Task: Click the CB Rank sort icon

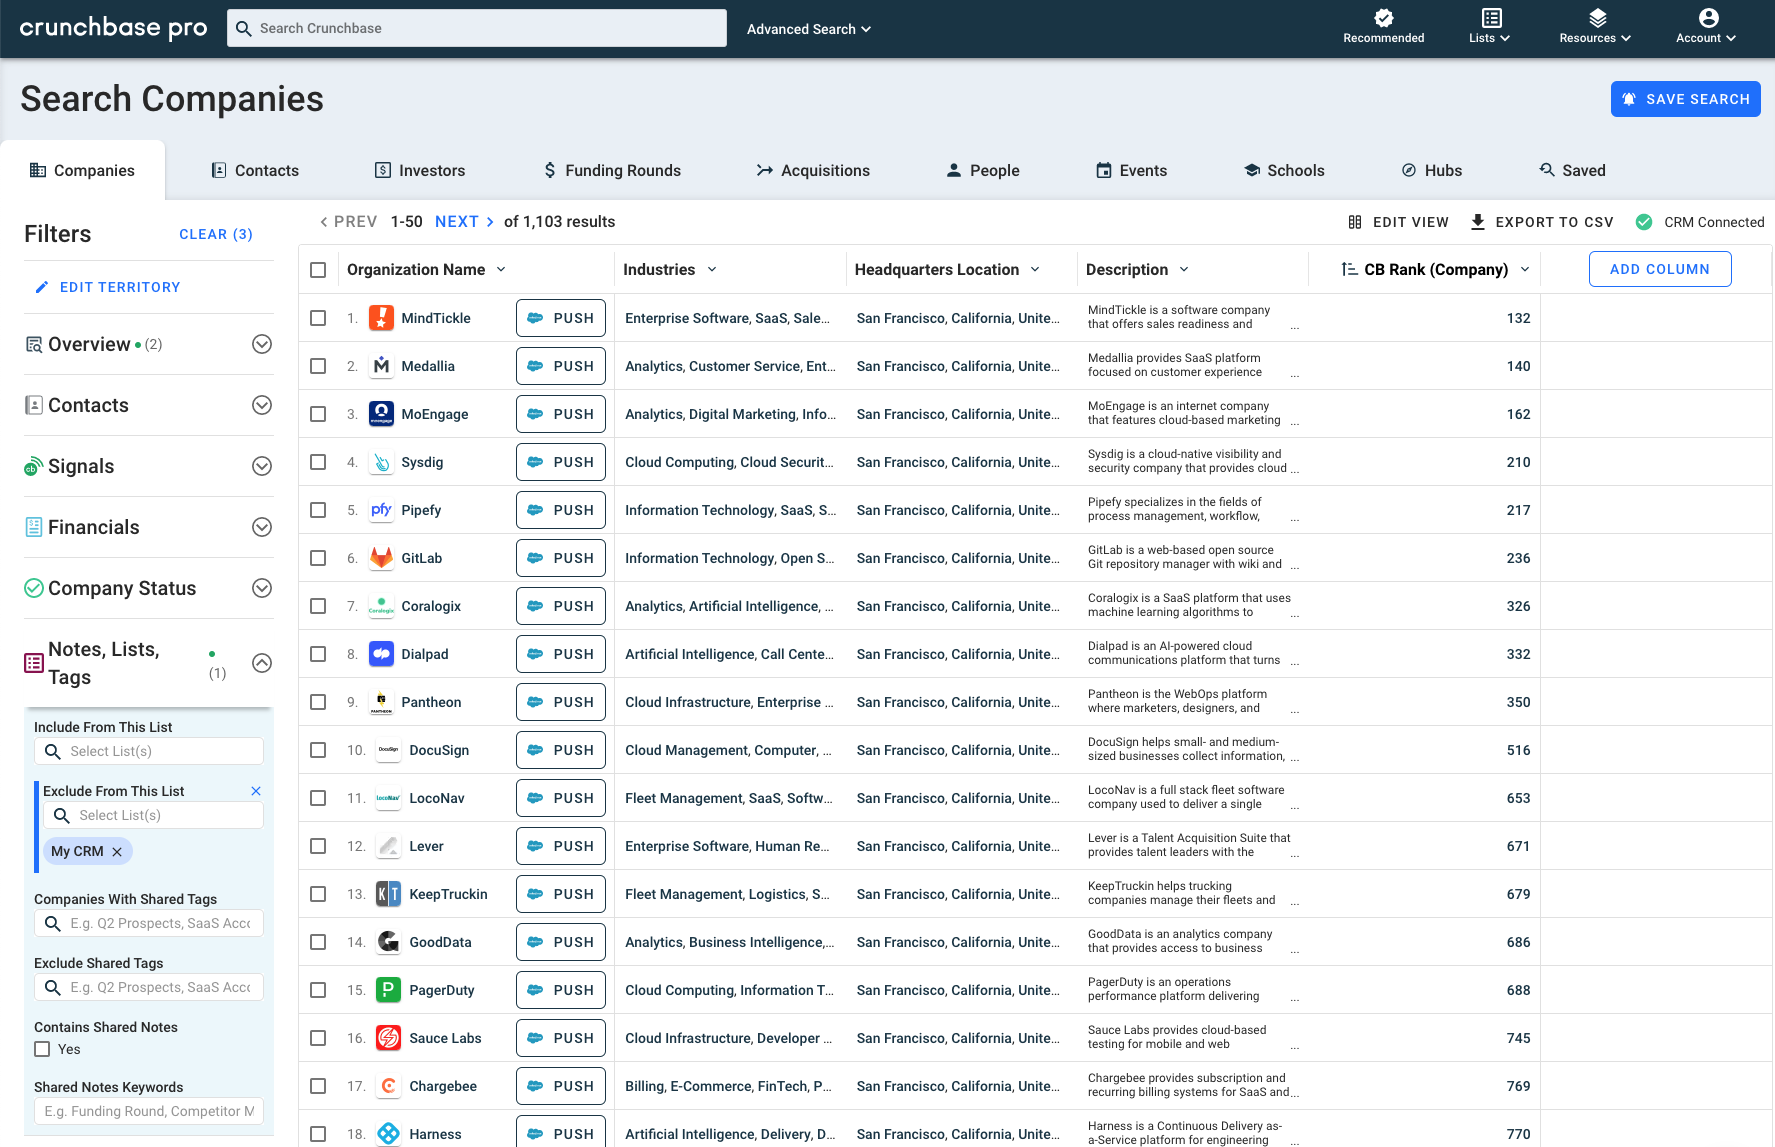Action: tap(1349, 269)
